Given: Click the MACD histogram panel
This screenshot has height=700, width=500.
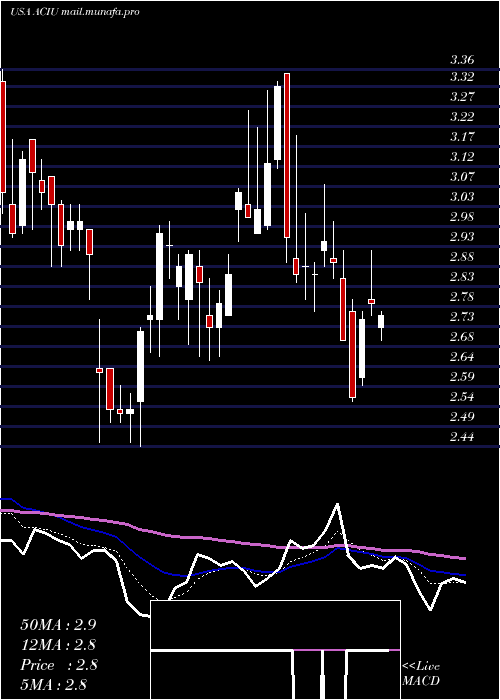Looking at the screenshot, I should (275, 650).
